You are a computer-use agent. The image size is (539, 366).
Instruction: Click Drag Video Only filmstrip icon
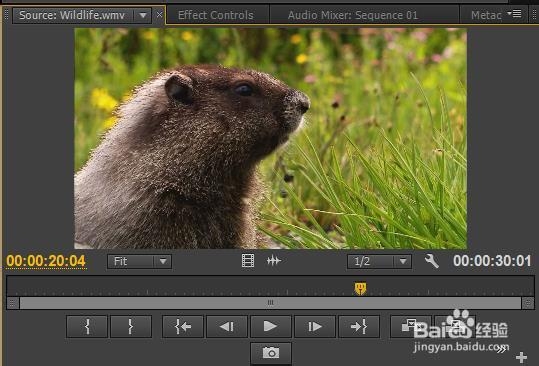coord(248,261)
